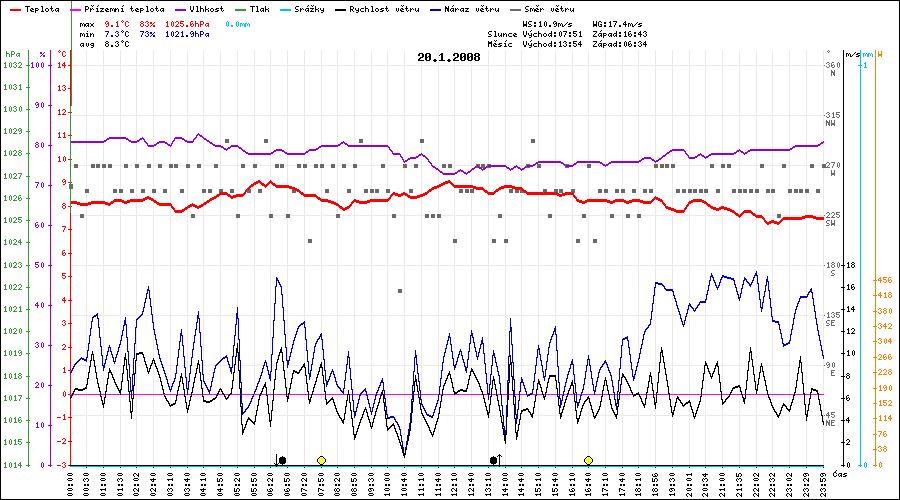Click the 12:10 time axis label
Screen dimensions: 900x500
[x=455, y=484]
